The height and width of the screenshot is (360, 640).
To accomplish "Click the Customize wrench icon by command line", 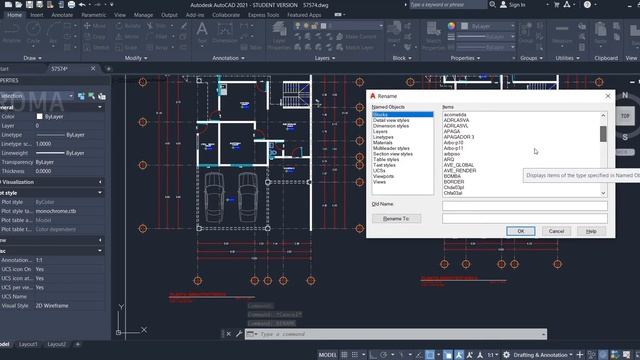I will (x=239, y=334).
